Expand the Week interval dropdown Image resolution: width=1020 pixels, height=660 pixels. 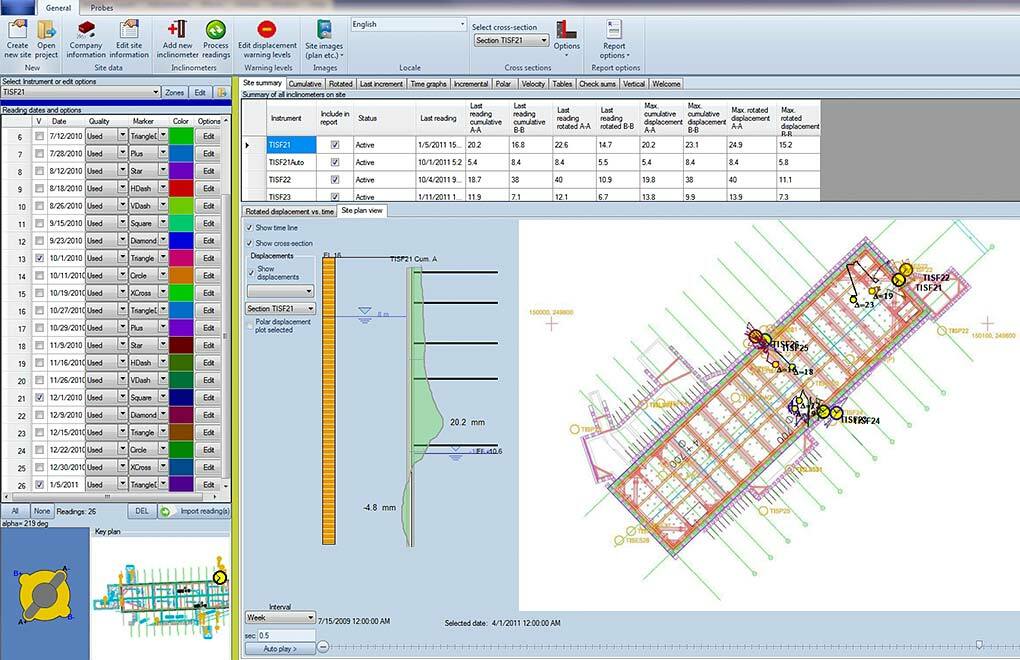coord(309,618)
